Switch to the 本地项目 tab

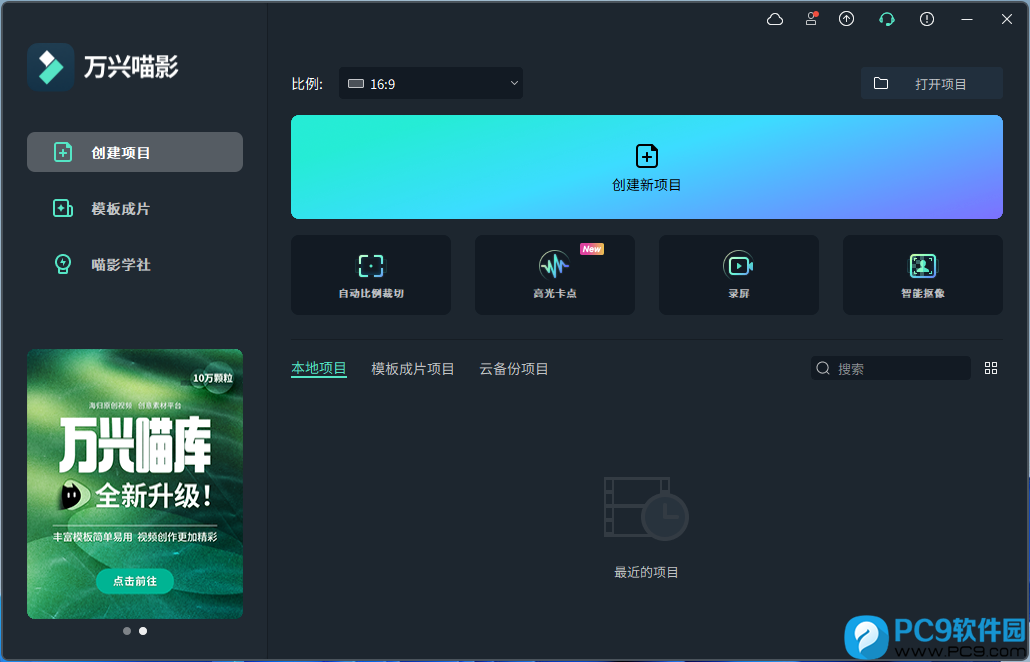(x=319, y=368)
